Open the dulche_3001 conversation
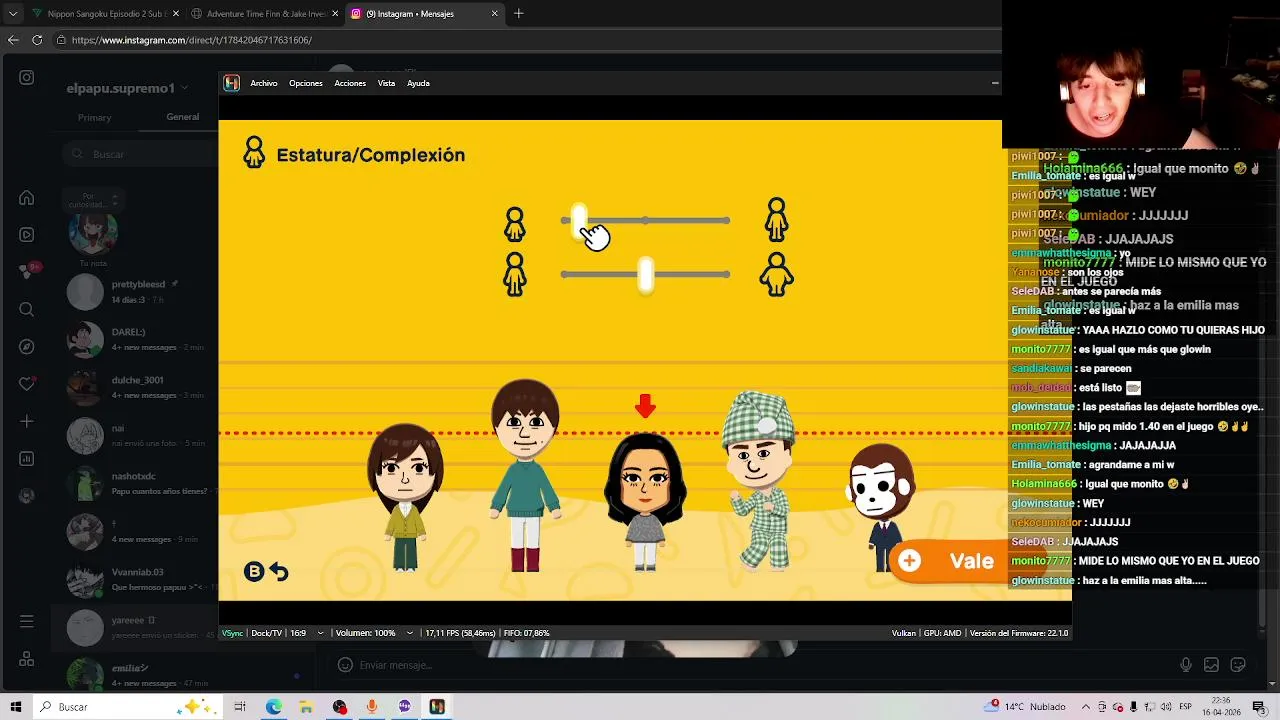Viewport: 1280px width, 720px height. click(135, 387)
